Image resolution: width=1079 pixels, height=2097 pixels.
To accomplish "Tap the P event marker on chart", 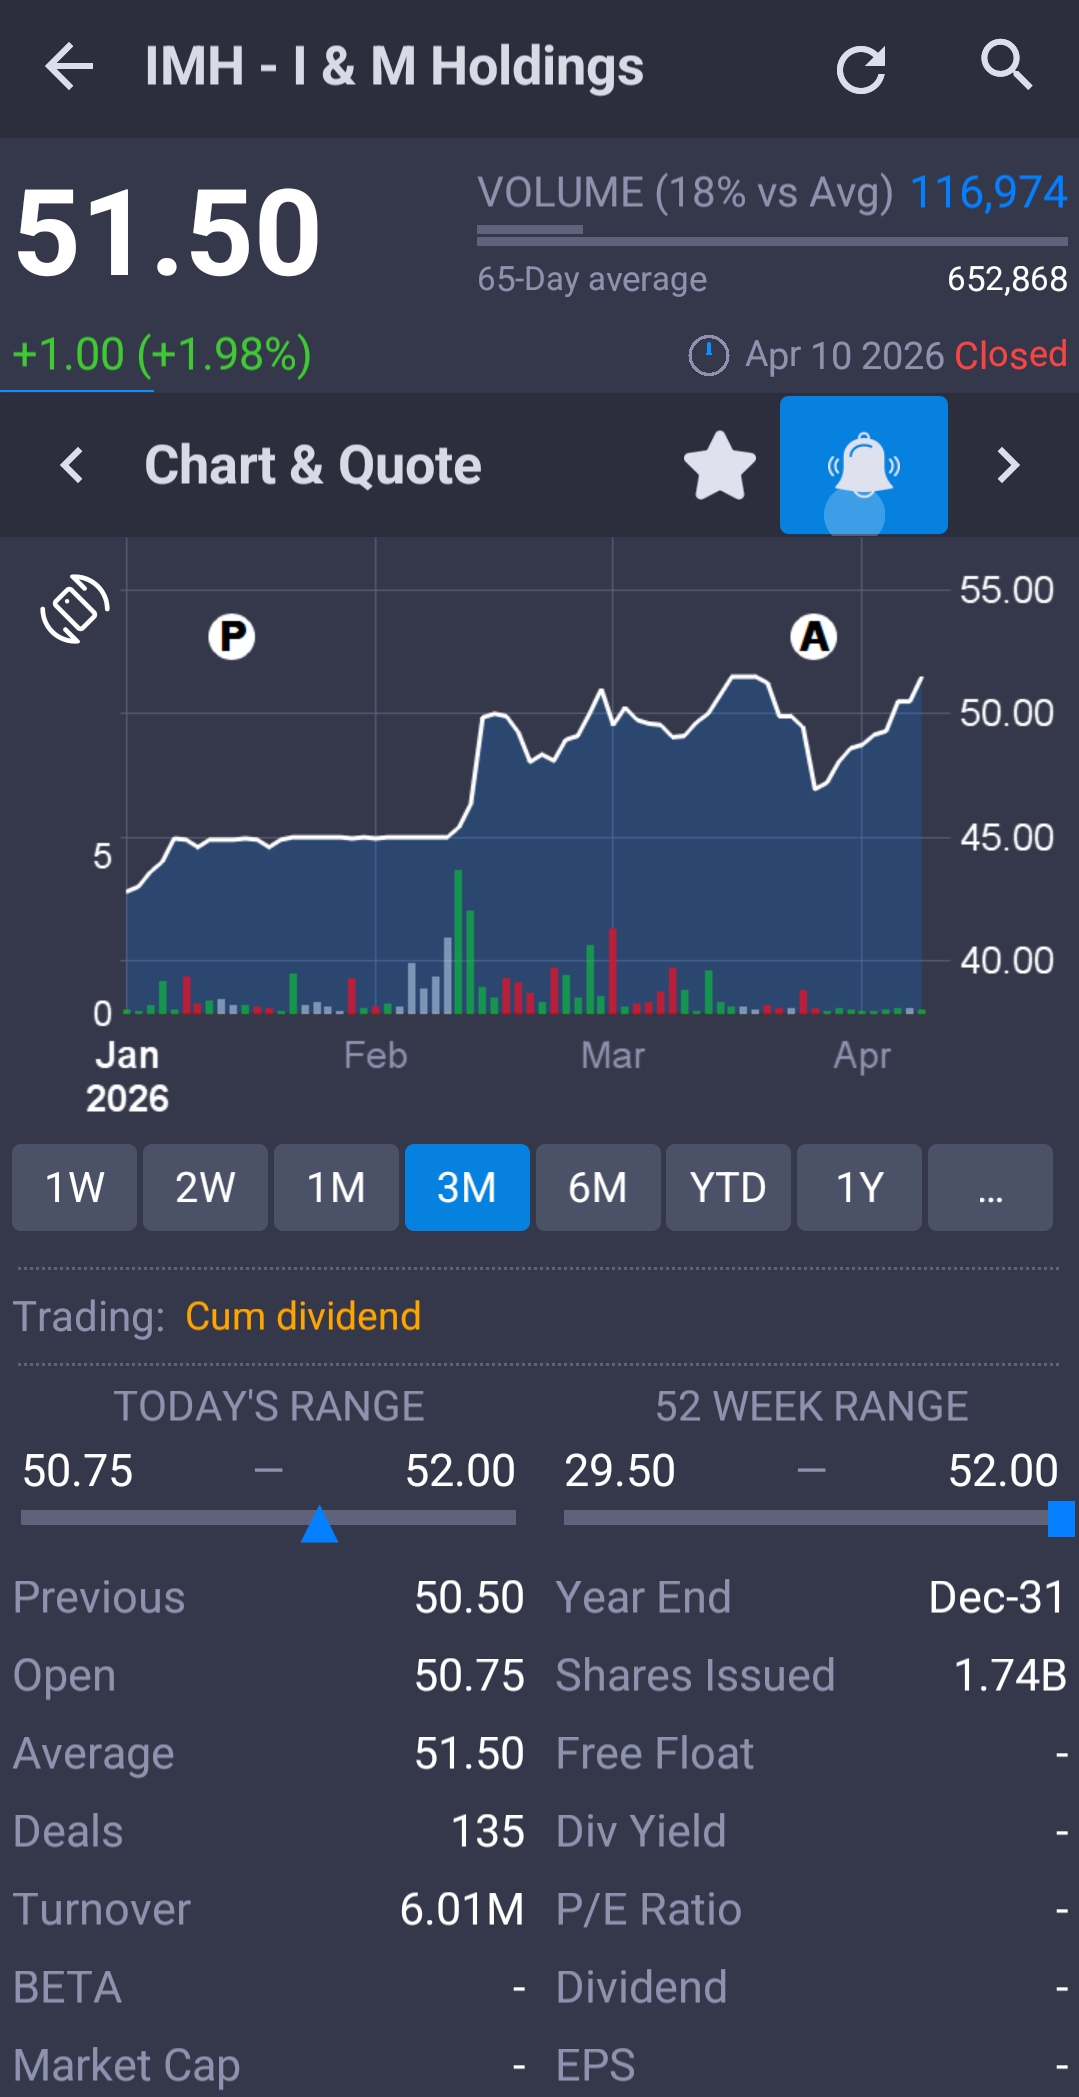I will coord(232,636).
